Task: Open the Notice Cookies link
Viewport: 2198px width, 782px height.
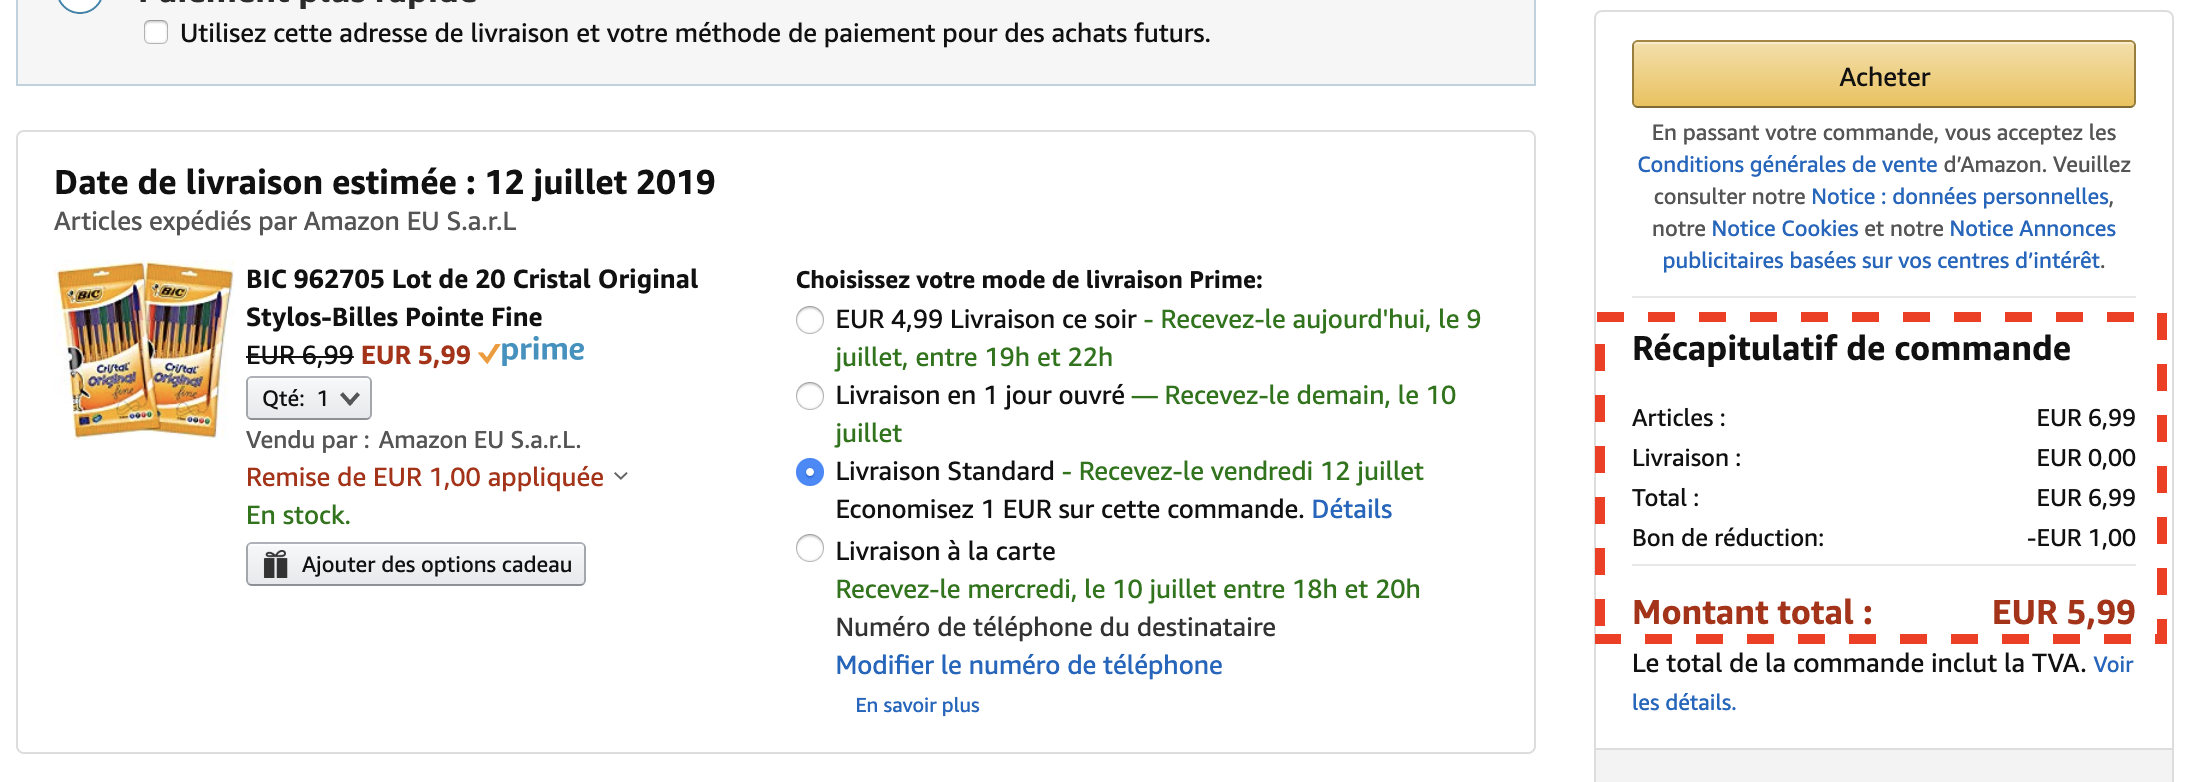Action: pyautogui.click(x=1785, y=228)
